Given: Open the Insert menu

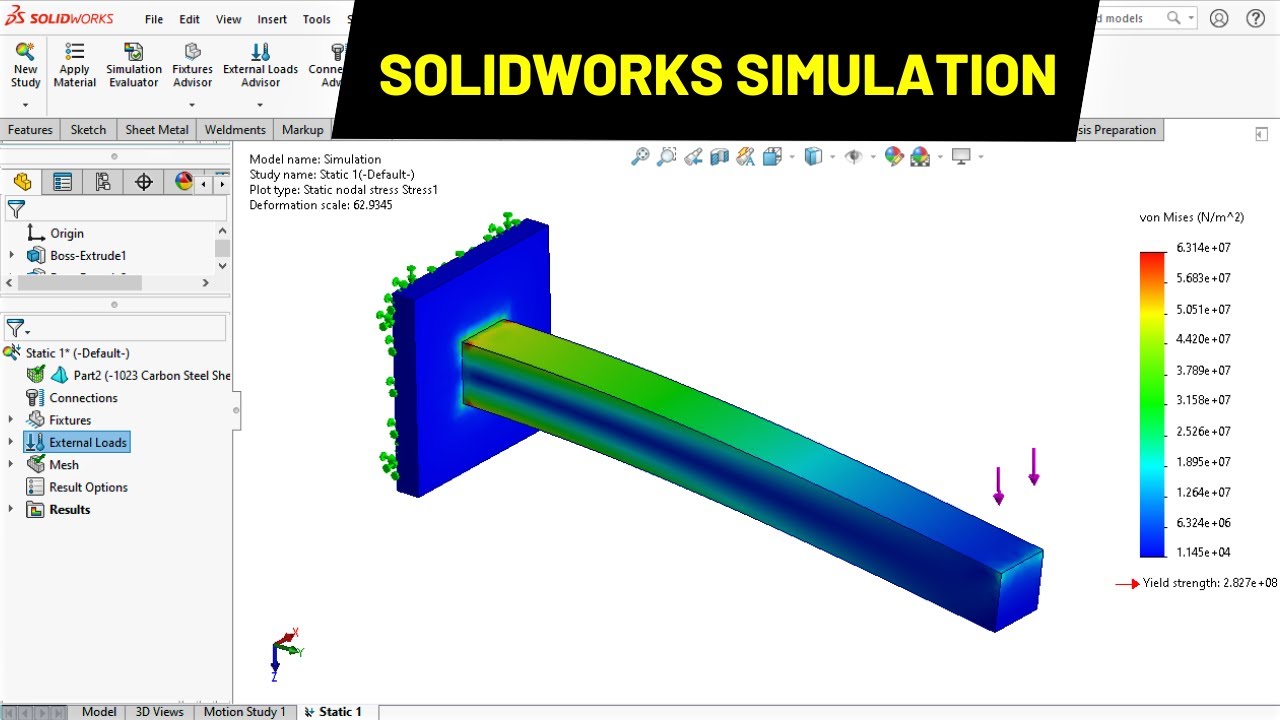Looking at the screenshot, I should click(x=272, y=19).
